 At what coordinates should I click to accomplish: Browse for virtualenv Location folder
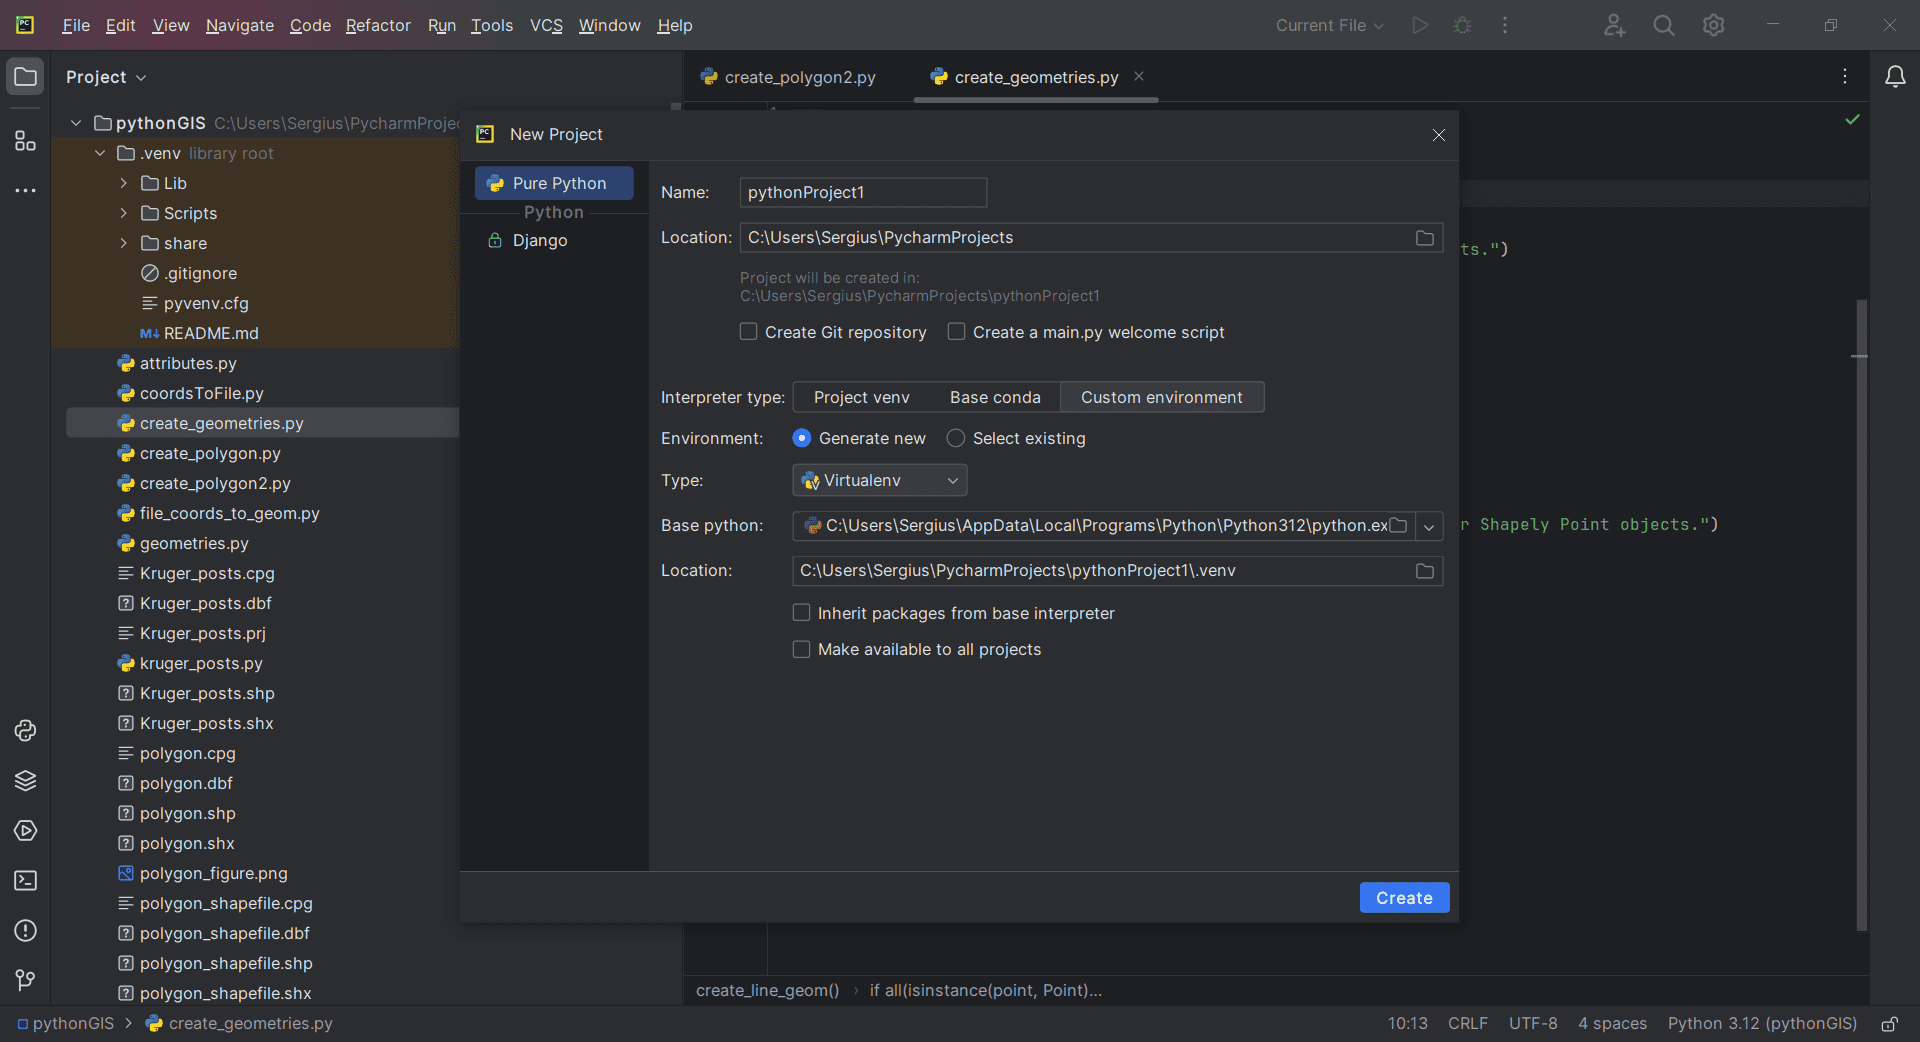point(1425,571)
